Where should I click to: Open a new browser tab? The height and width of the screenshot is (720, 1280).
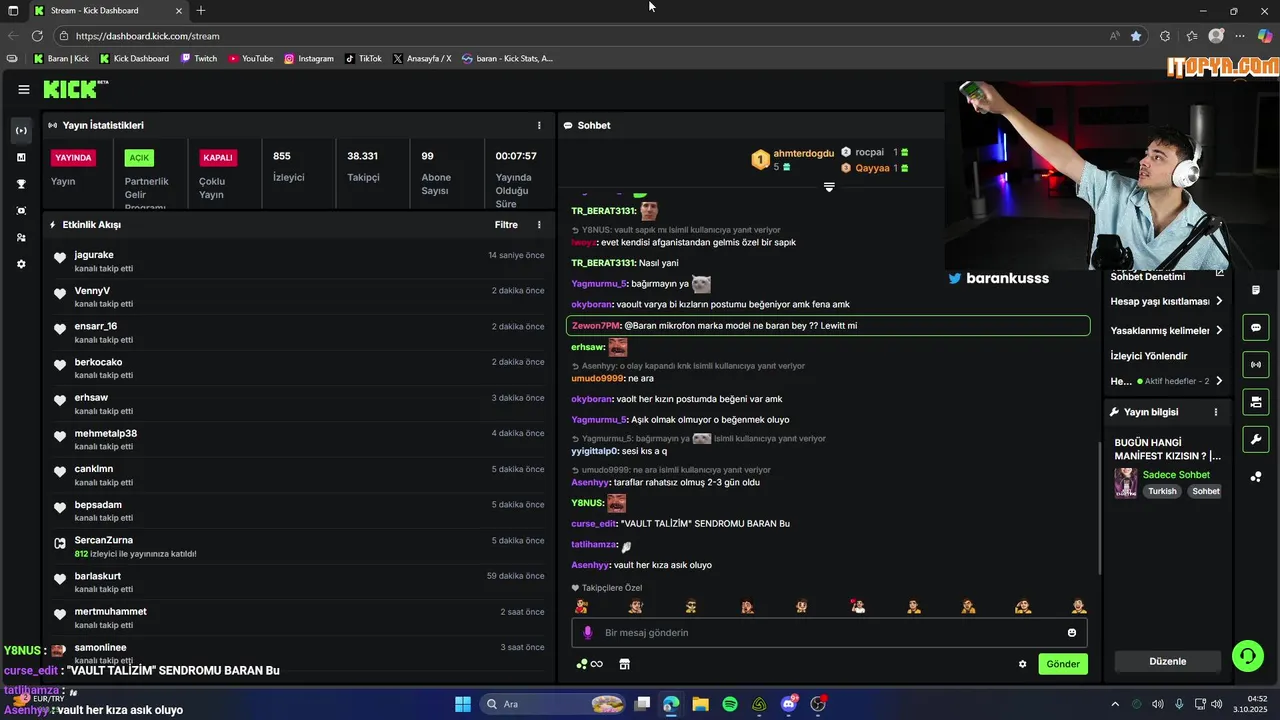(x=201, y=11)
